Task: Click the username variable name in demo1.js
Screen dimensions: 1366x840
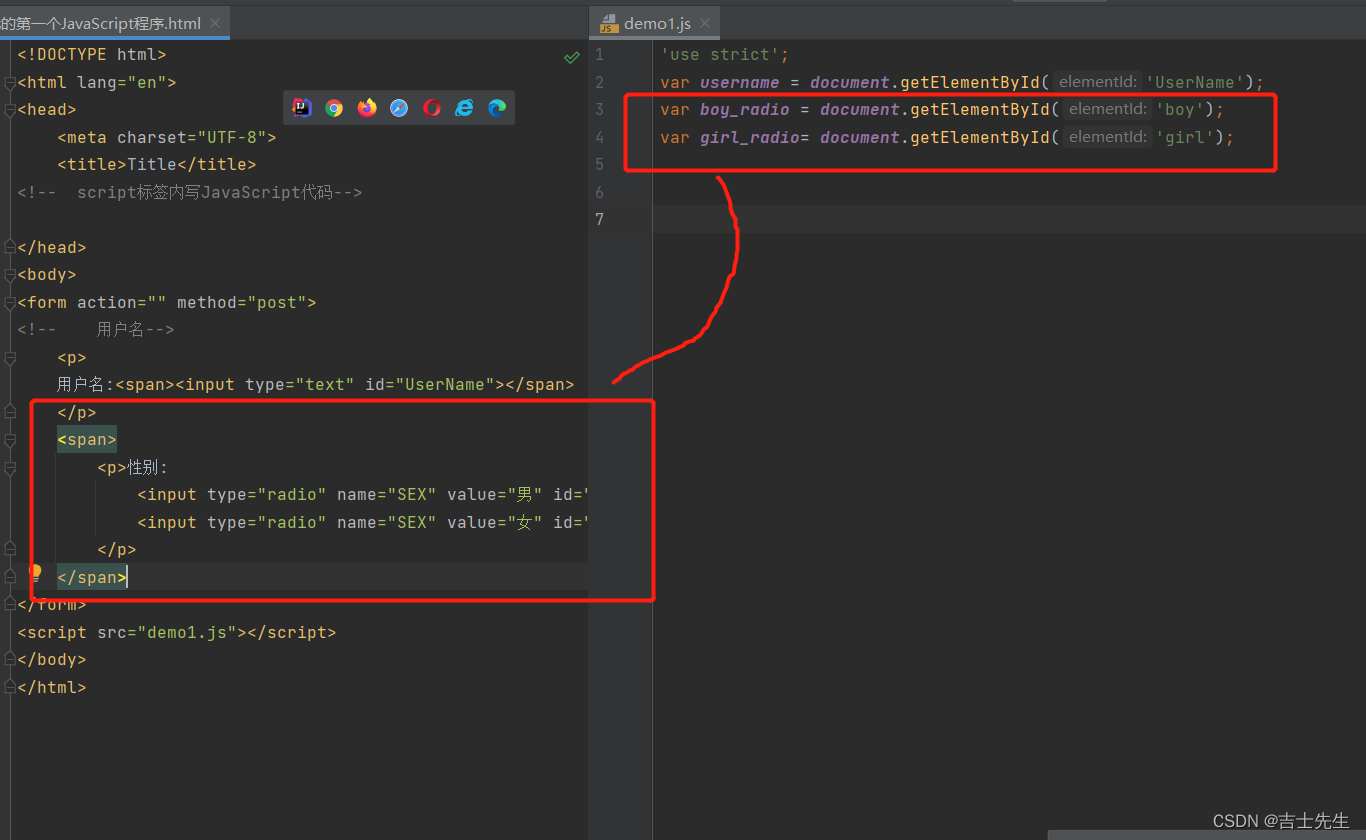Action: [x=739, y=82]
